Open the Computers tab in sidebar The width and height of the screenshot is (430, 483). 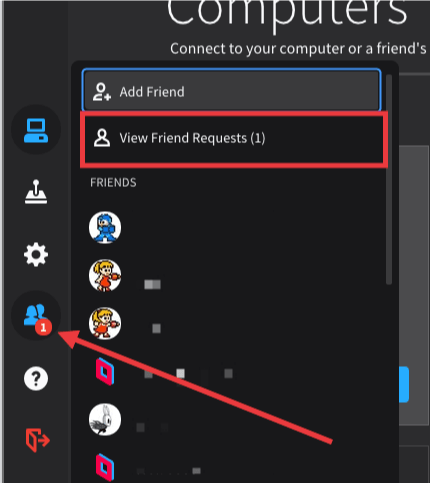pyautogui.click(x=36, y=130)
